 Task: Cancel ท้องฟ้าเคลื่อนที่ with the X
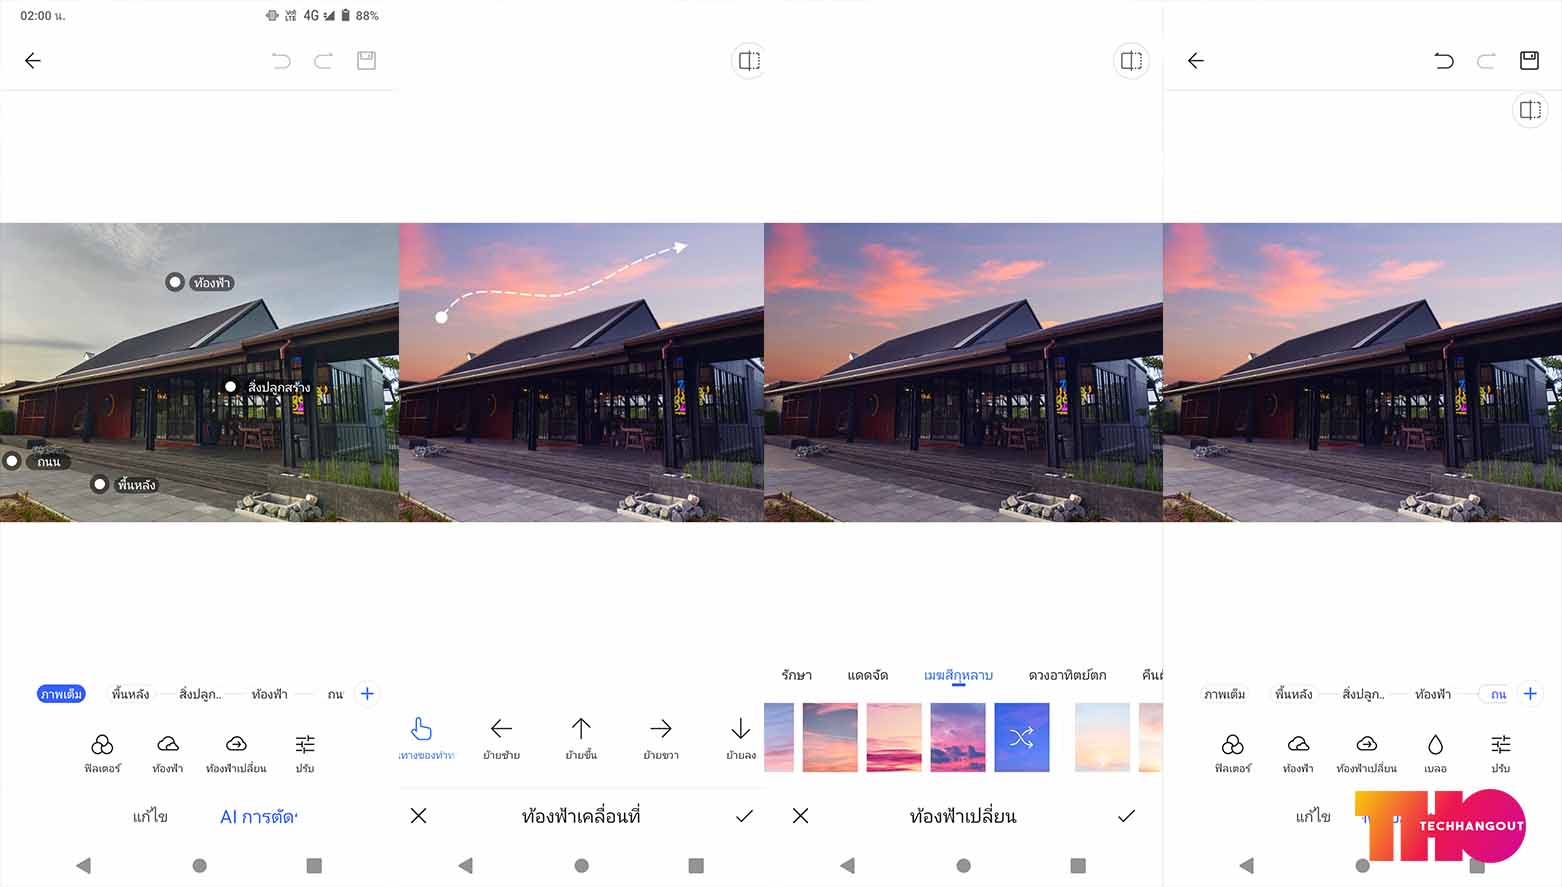[419, 816]
